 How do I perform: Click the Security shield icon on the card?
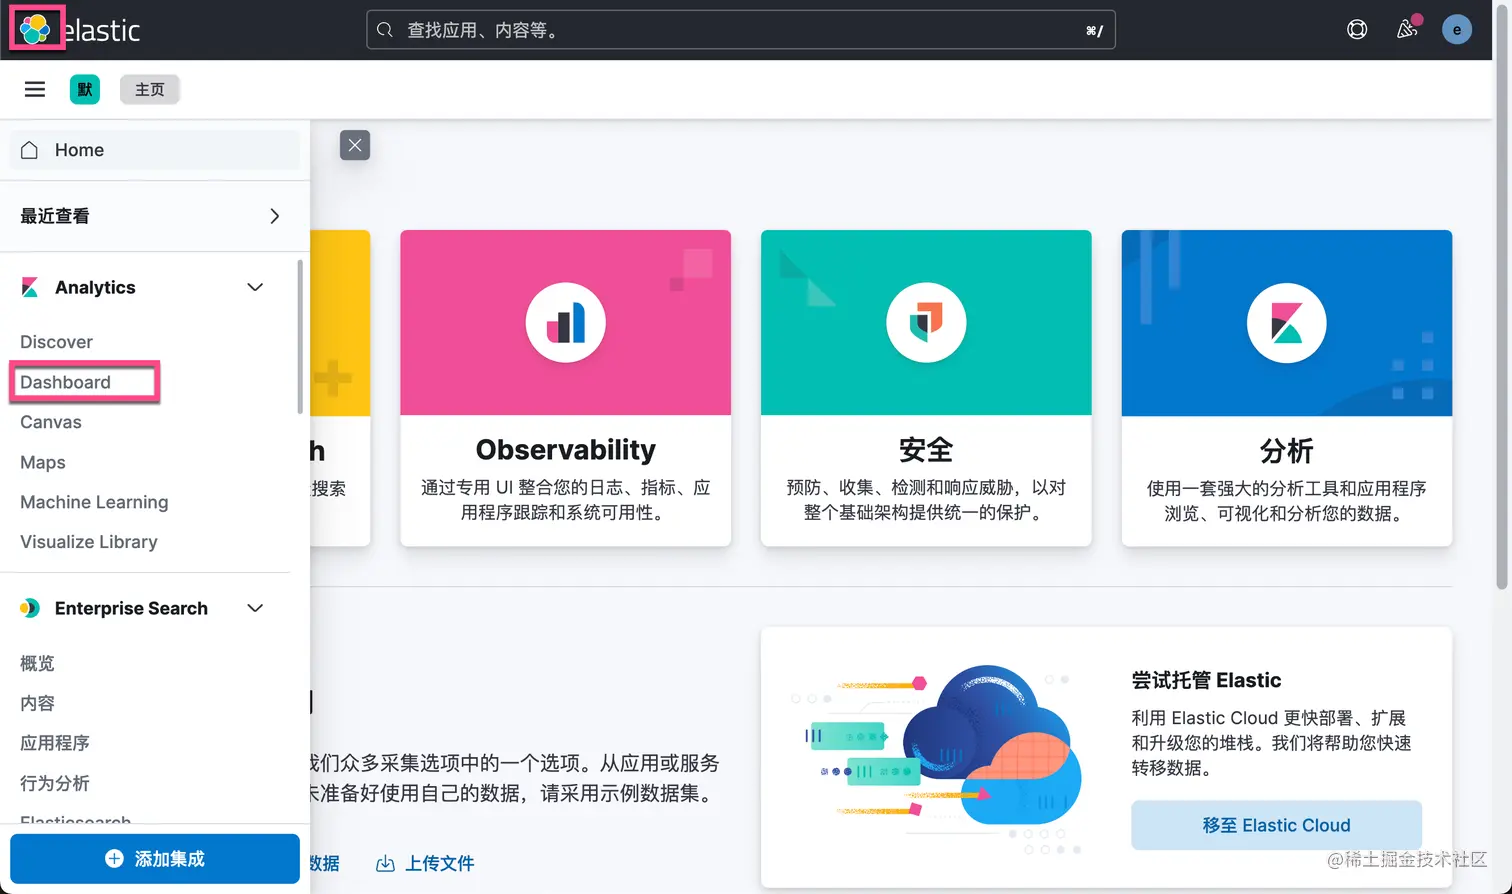point(926,323)
